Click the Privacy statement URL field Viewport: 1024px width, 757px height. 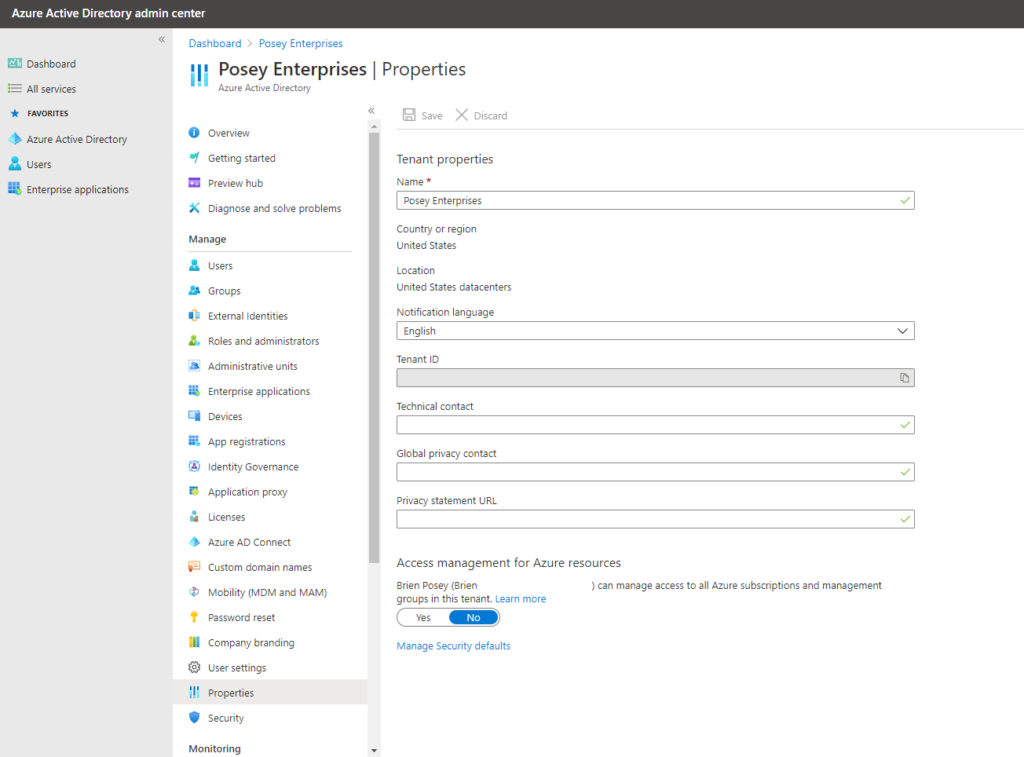coord(655,519)
